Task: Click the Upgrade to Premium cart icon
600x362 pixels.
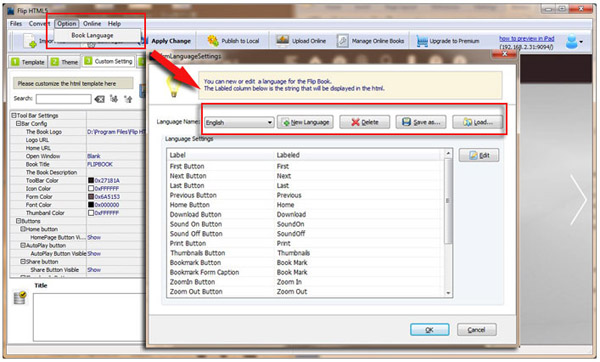Action: pos(422,41)
